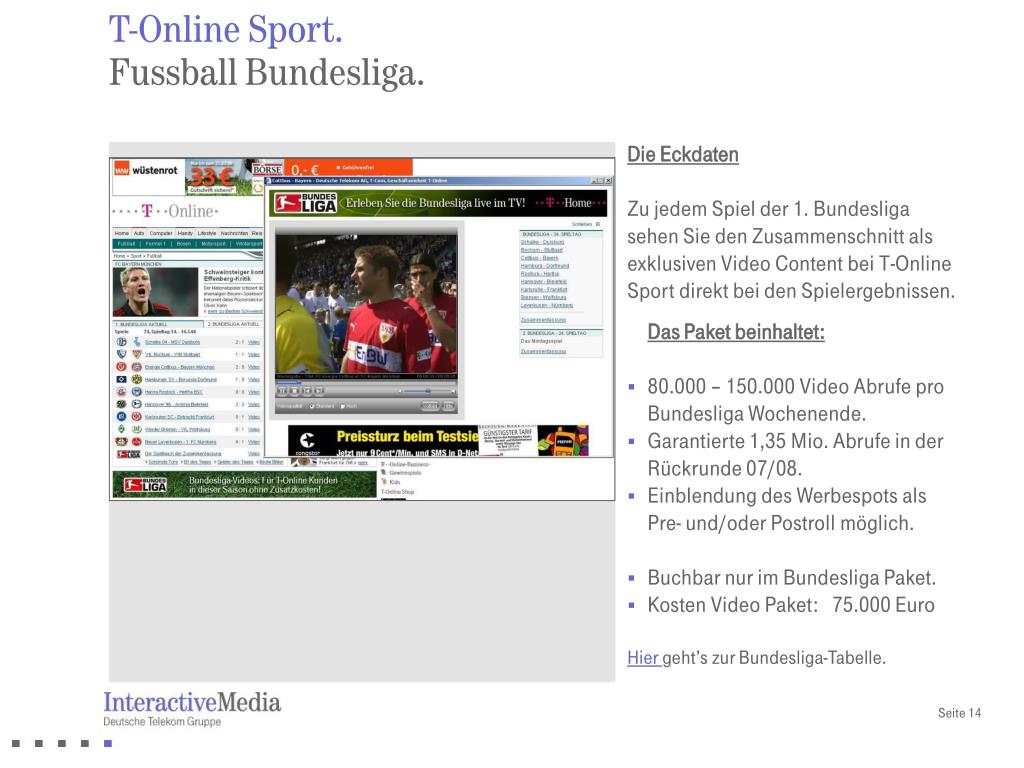The width and height of the screenshot is (1024, 768).
Task: Click the video progress bar under the video
Action: [366, 383]
